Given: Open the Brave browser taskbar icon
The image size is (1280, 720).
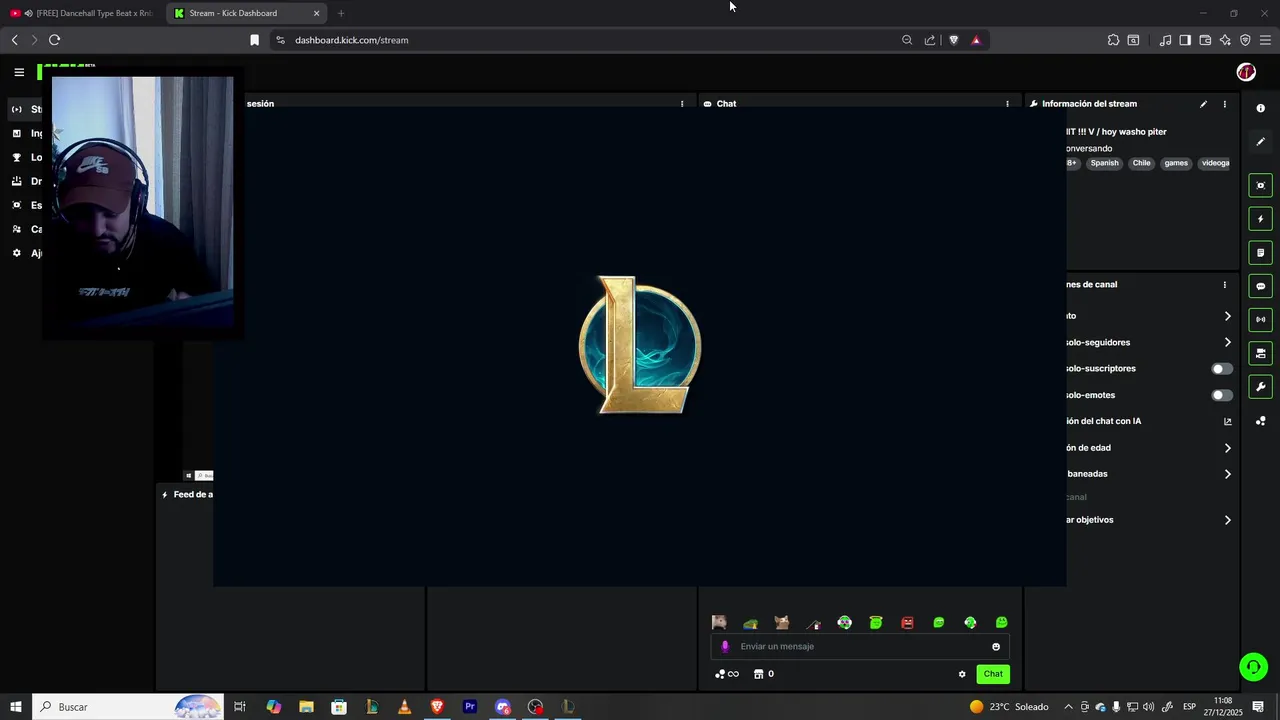Looking at the screenshot, I should click(x=437, y=707).
